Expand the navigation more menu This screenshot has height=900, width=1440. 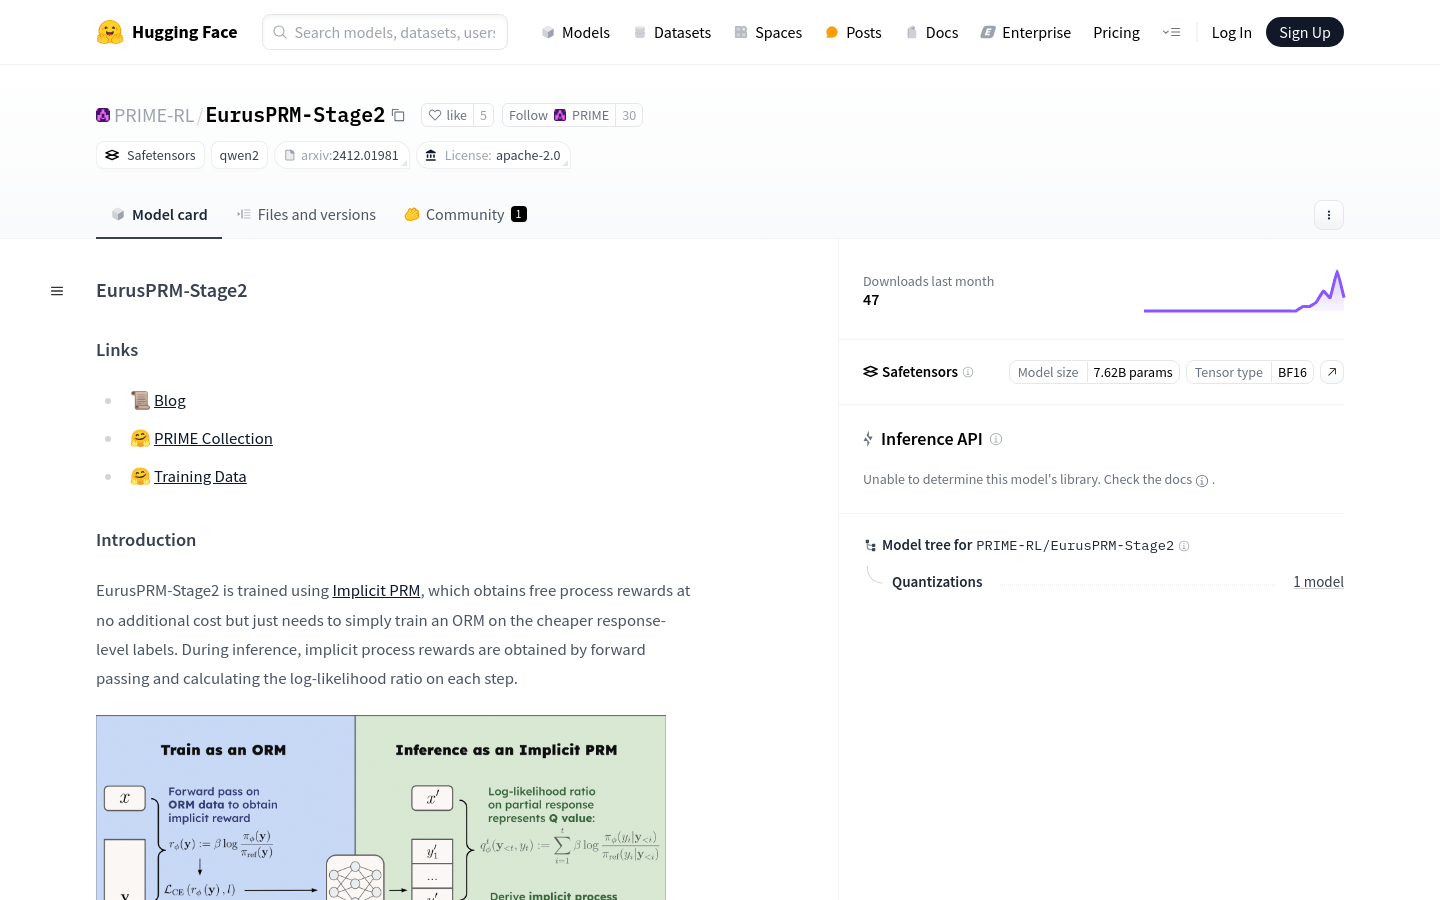[x=1171, y=32]
